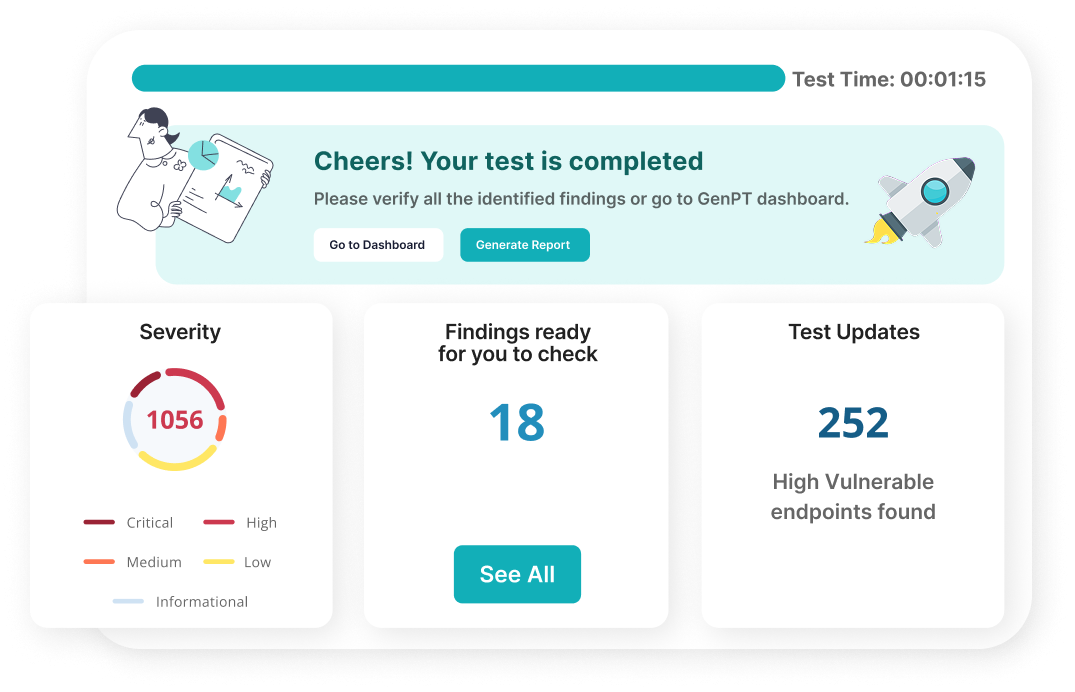Click the Critical legend label text
1075x692 pixels.
point(149,523)
